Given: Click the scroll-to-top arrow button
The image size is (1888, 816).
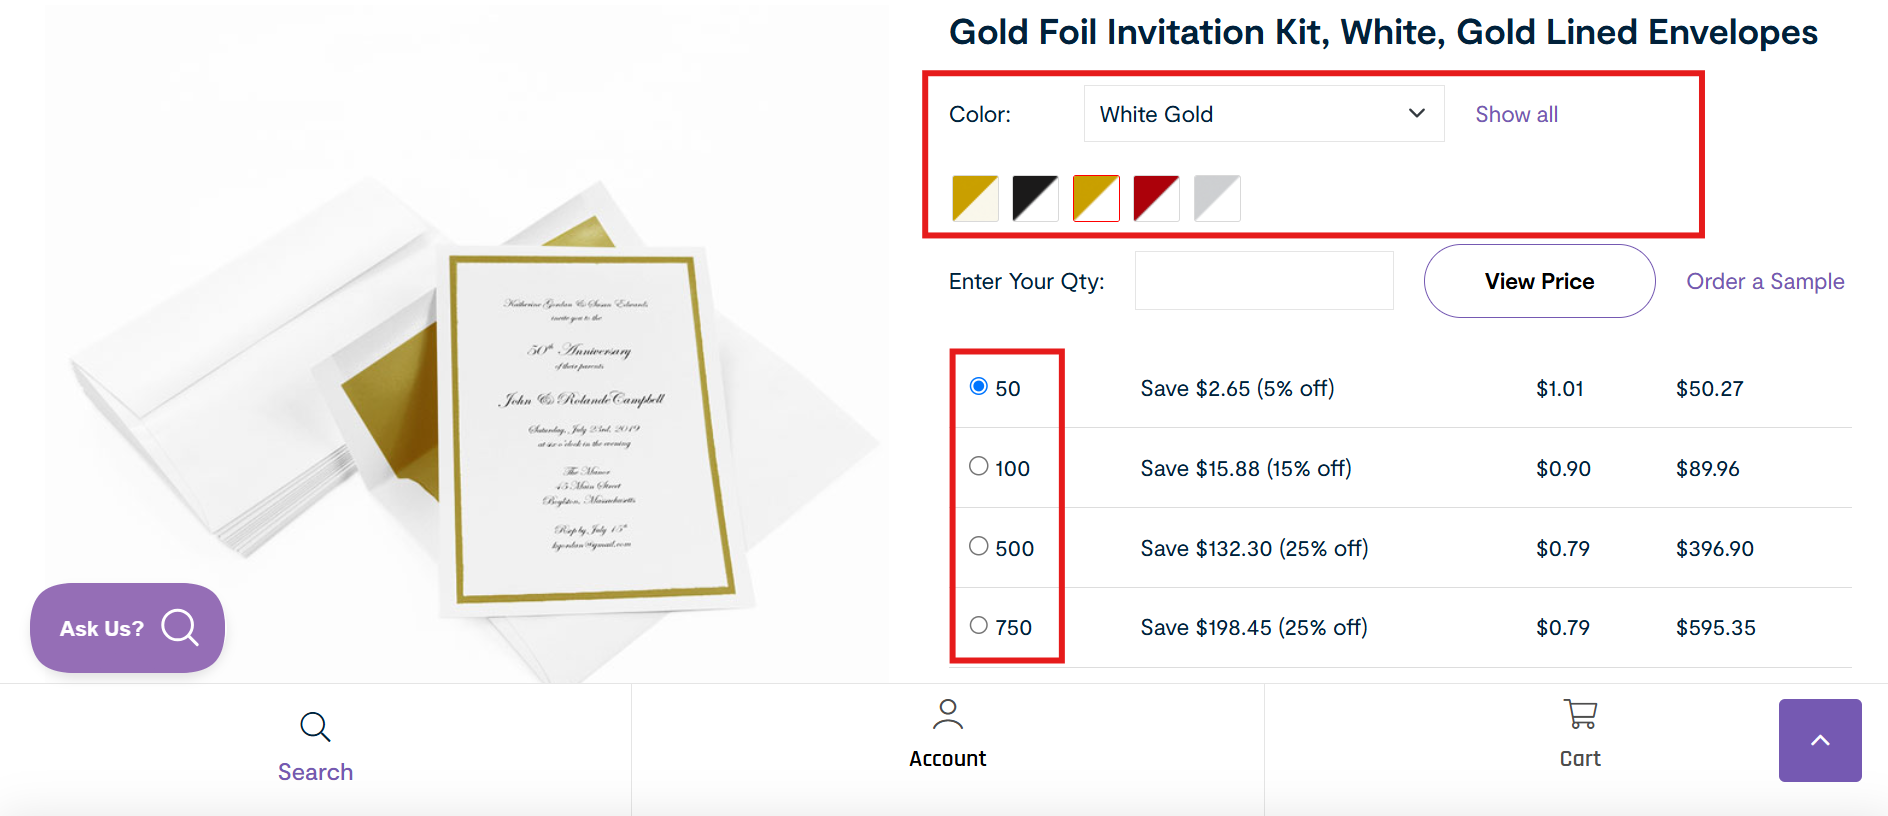Looking at the screenshot, I should pos(1819,740).
